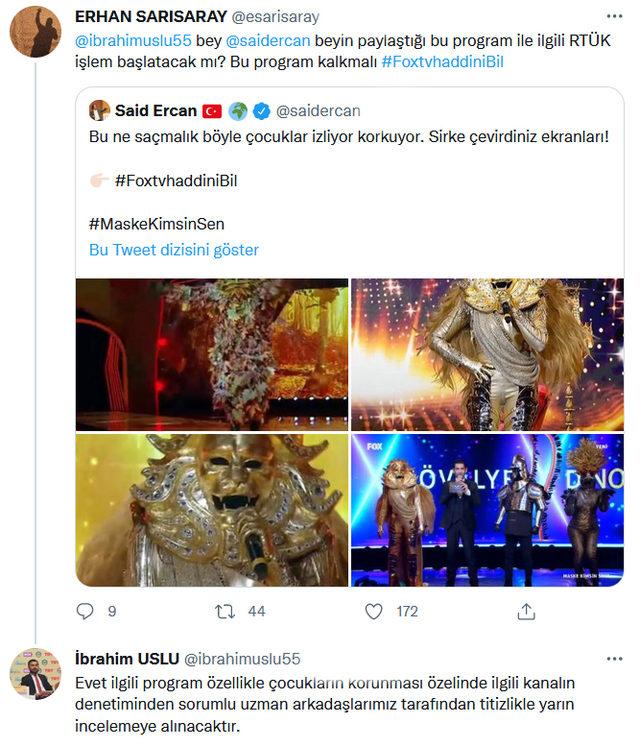Image resolution: width=640 pixels, height=747 pixels.
Task: View bottom-left golden mask image
Action: click(212, 509)
